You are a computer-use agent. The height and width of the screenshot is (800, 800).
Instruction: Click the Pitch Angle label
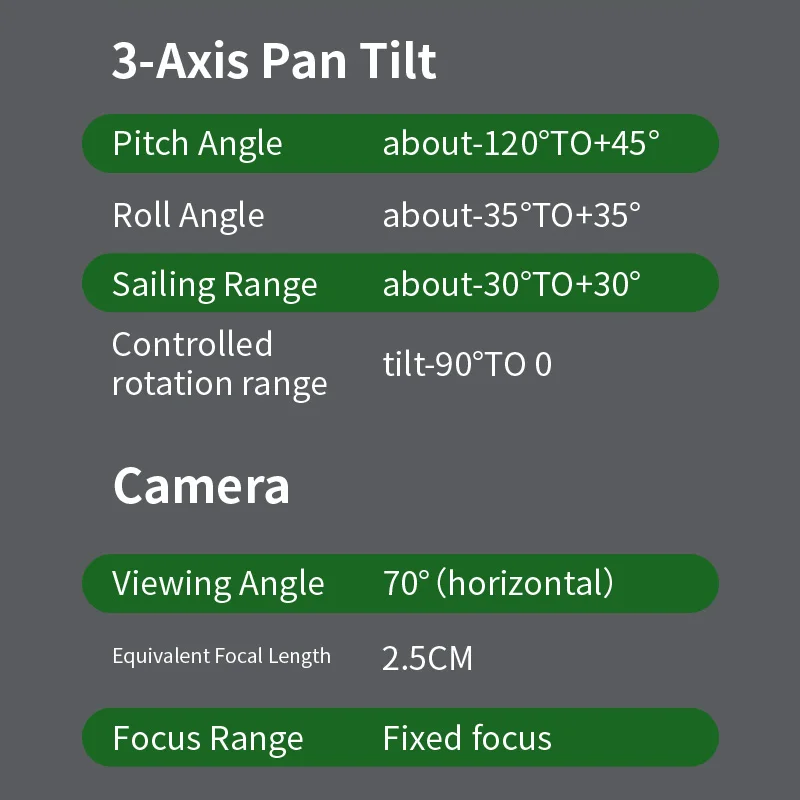tap(197, 144)
